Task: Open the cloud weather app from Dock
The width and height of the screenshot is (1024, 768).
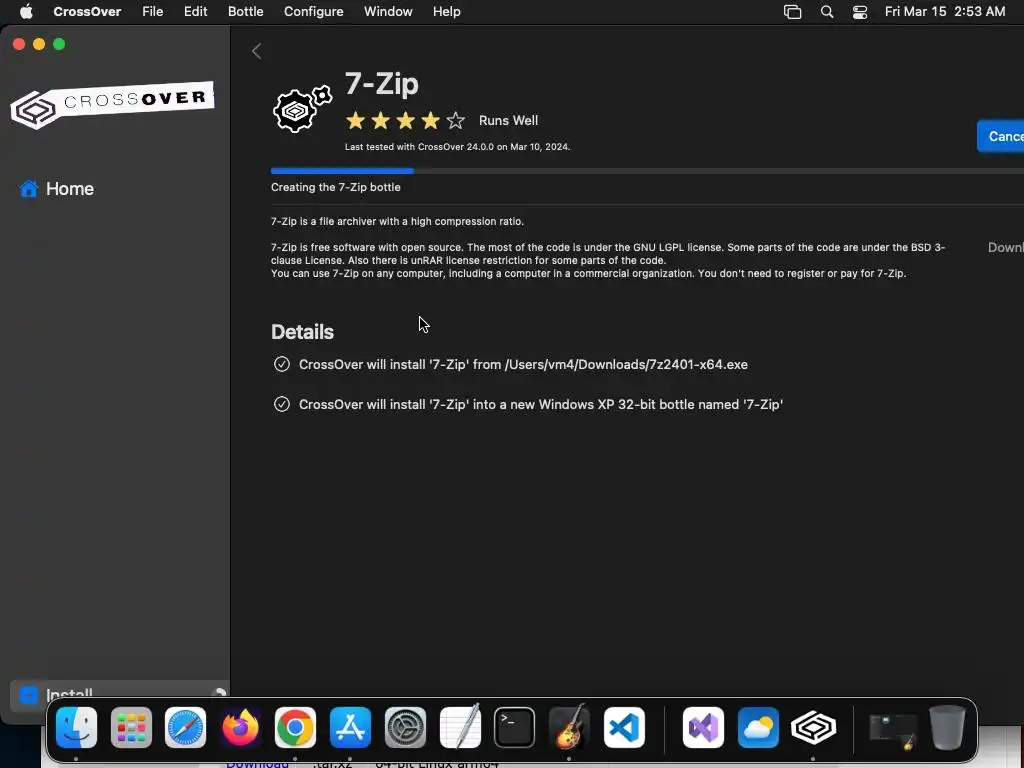Action: tap(758, 727)
